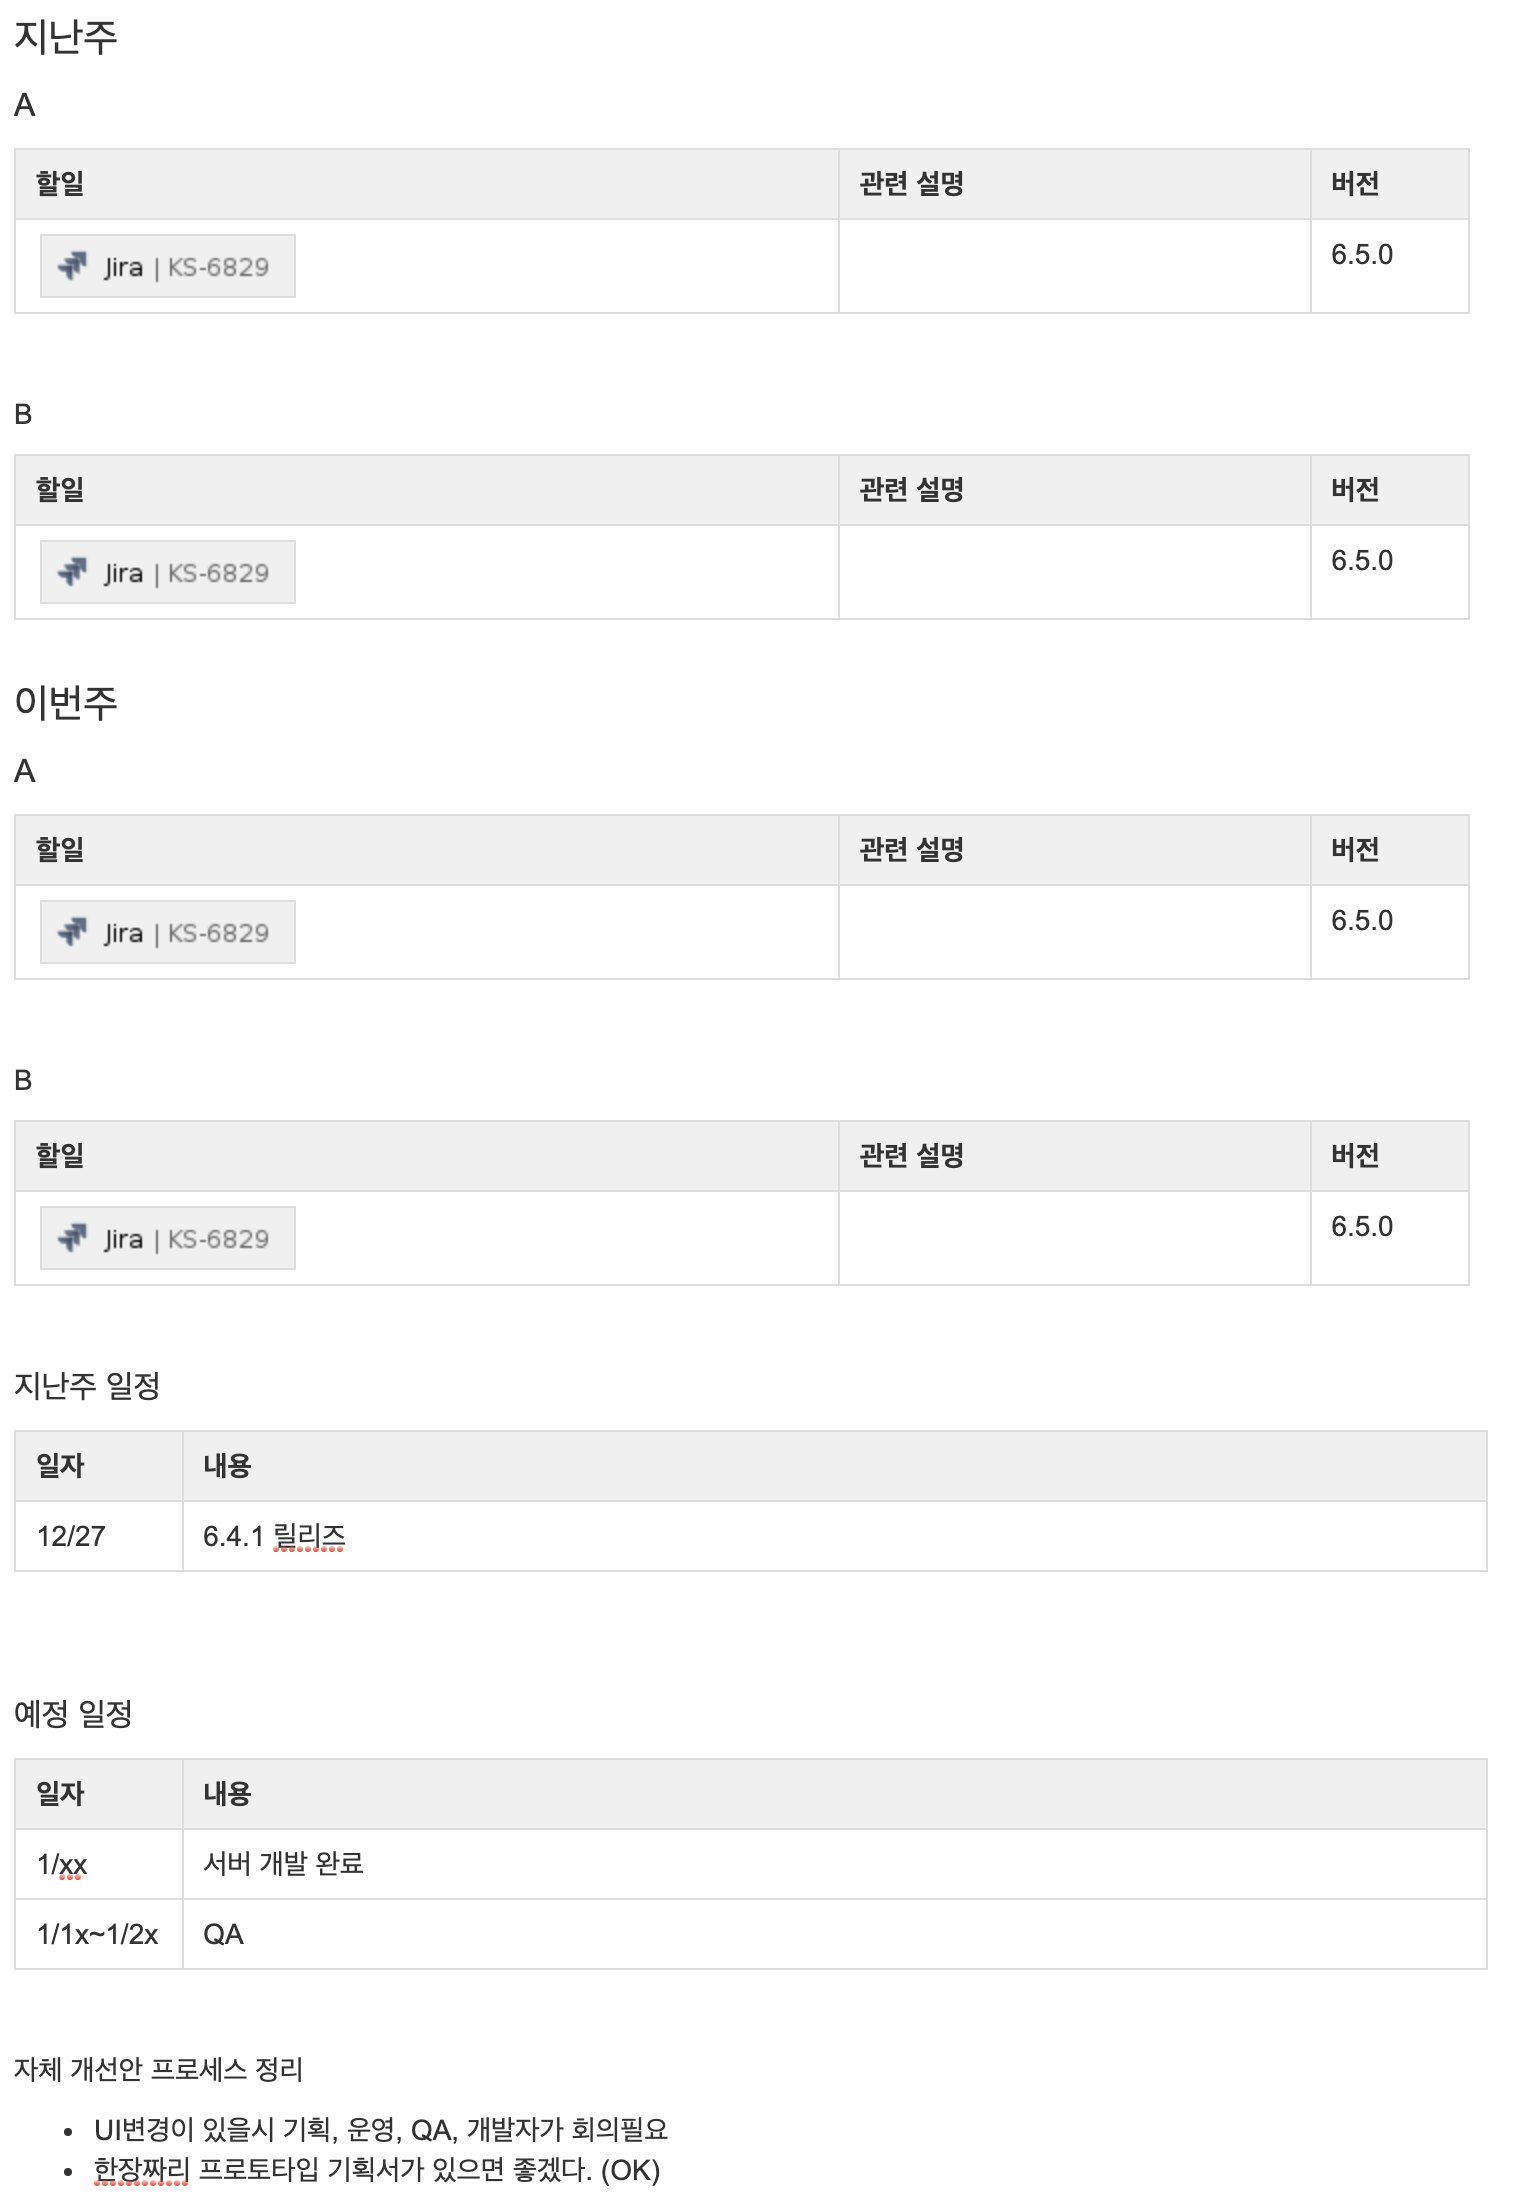
Task: Click the 1/1x~1/2x date cell
Action: pos(98,1934)
